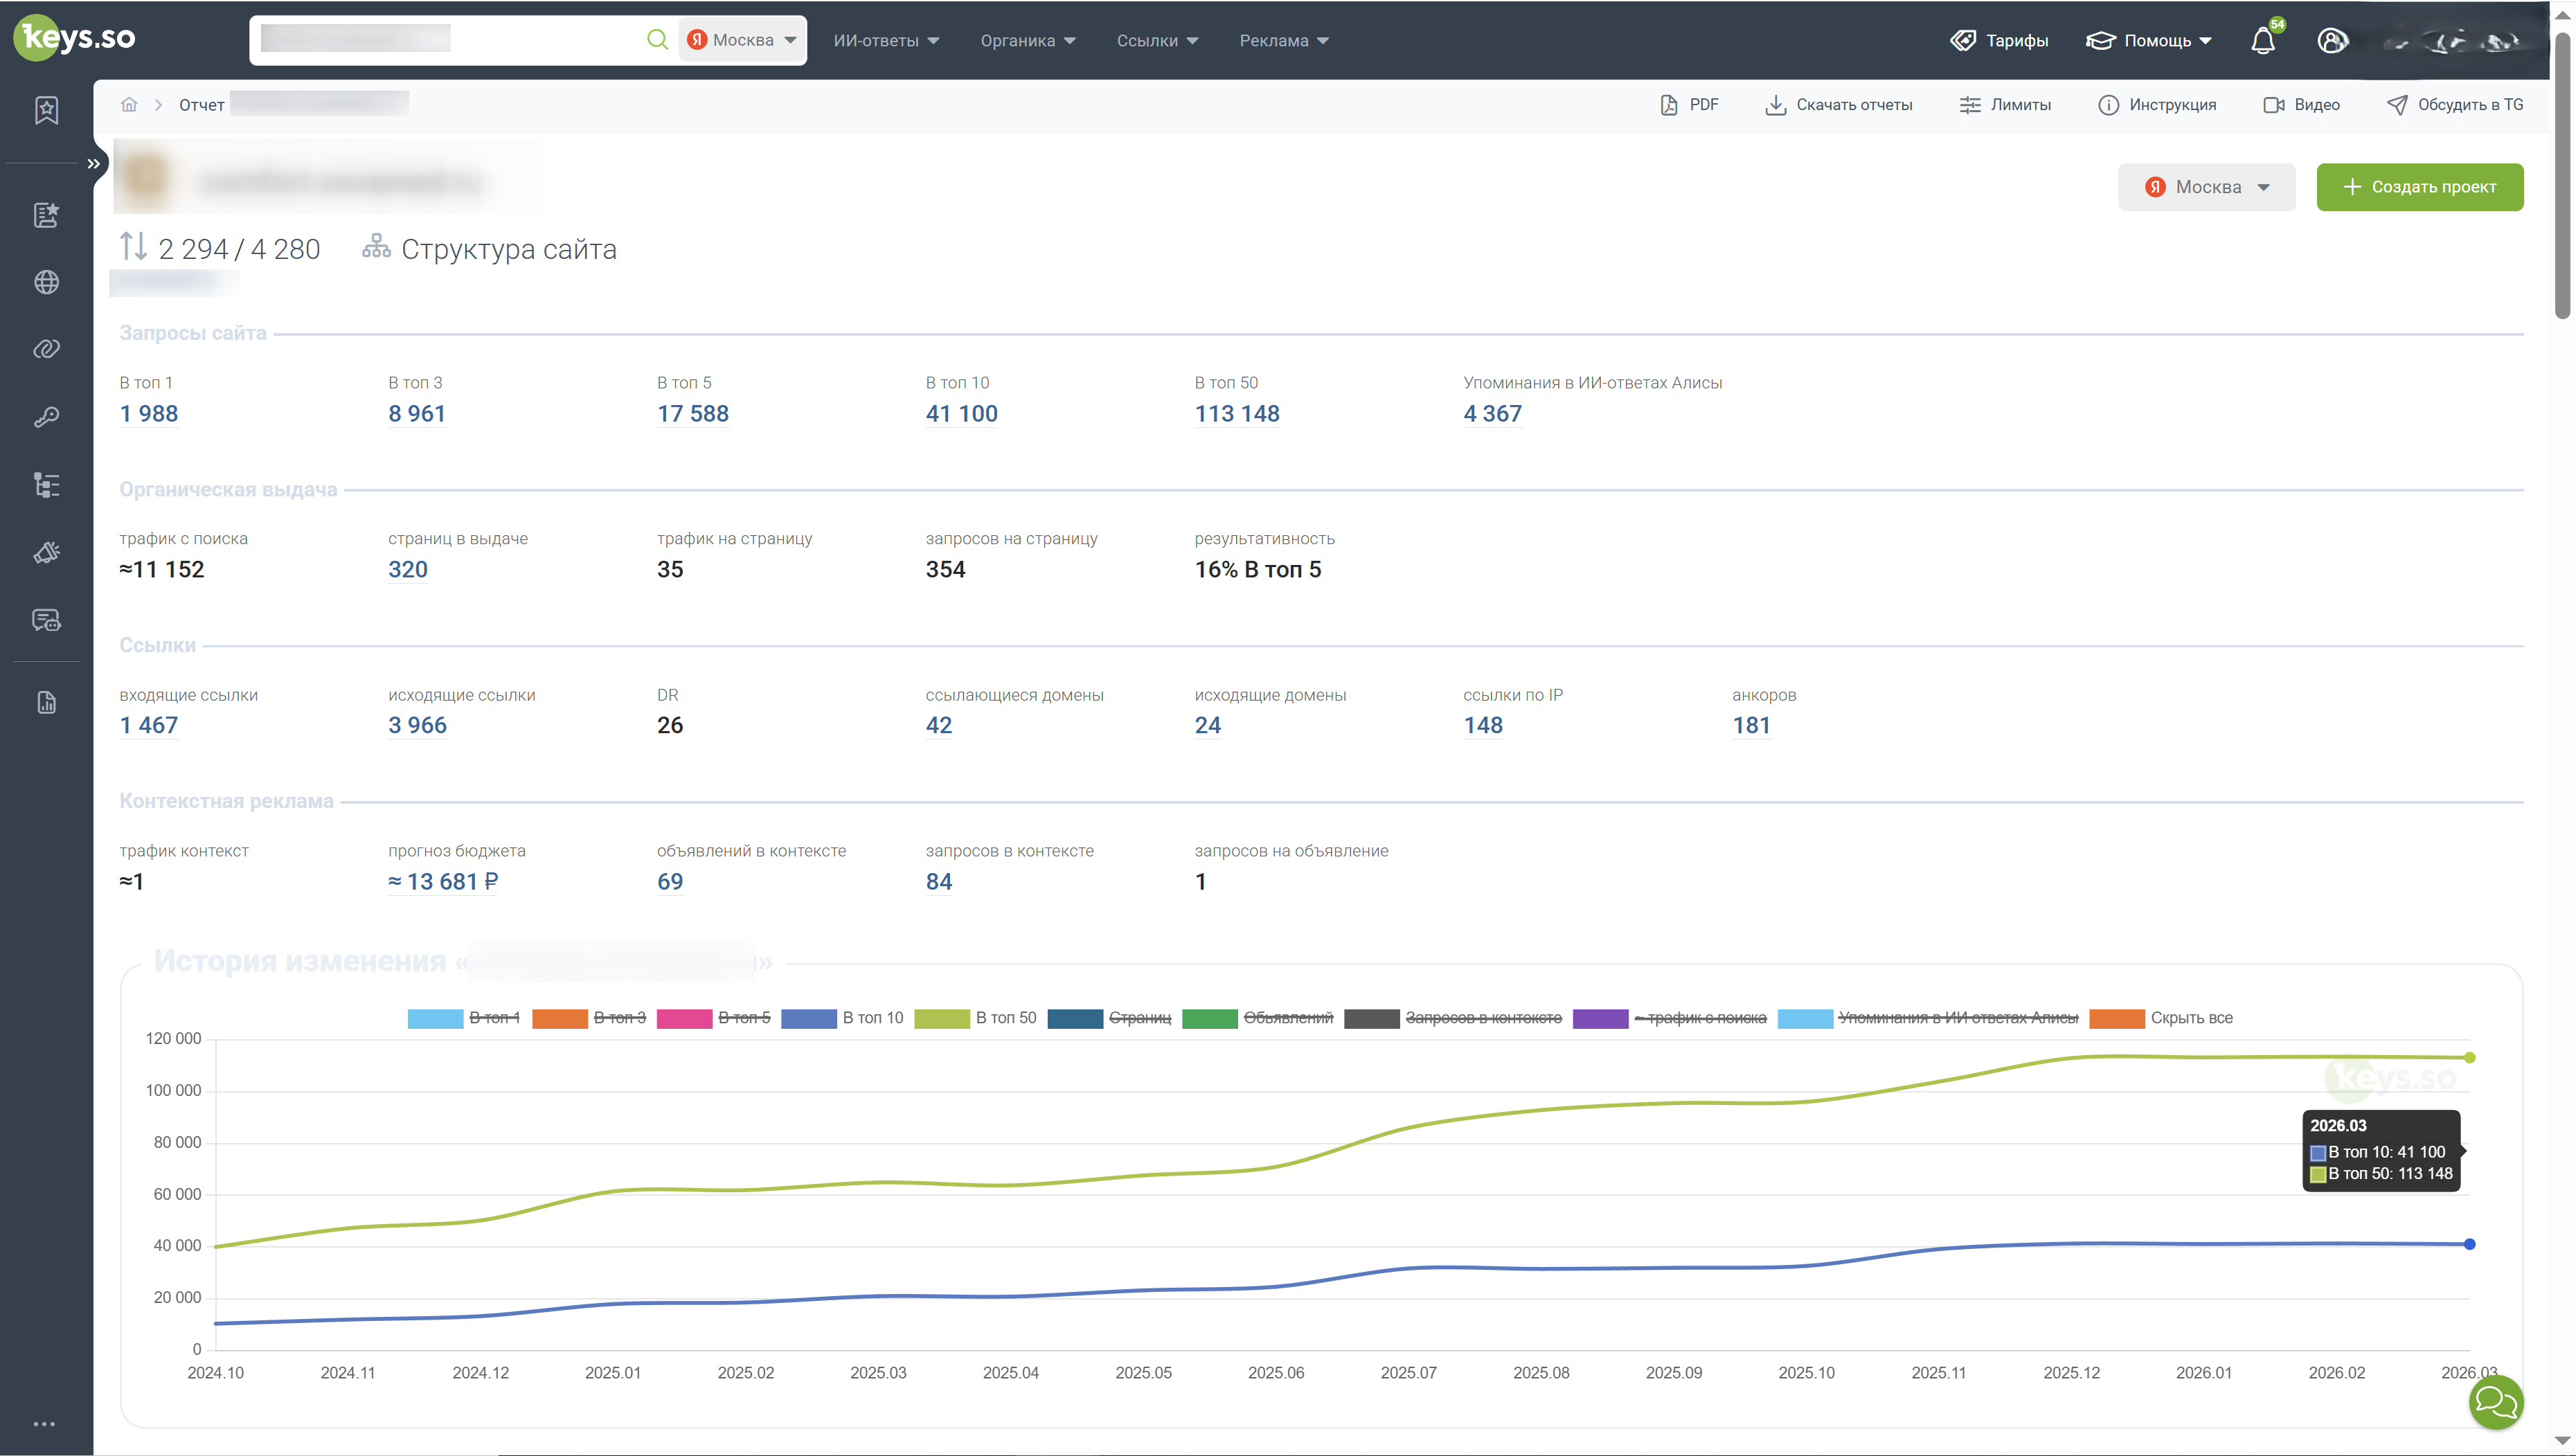Click В топ 10 endpoint at 2026.03
2576x1456 pixels.
pos(2469,1245)
